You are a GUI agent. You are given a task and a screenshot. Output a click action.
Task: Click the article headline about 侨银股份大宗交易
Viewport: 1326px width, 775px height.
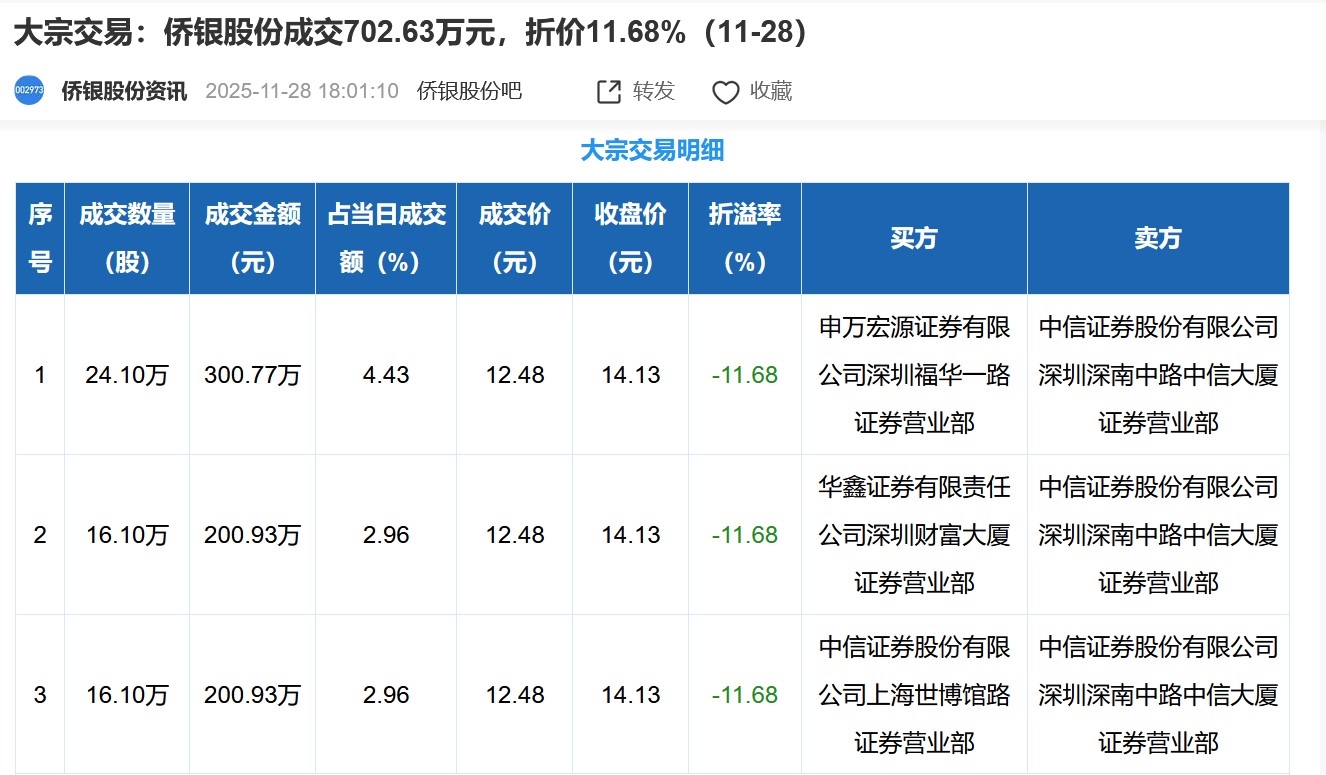411,32
